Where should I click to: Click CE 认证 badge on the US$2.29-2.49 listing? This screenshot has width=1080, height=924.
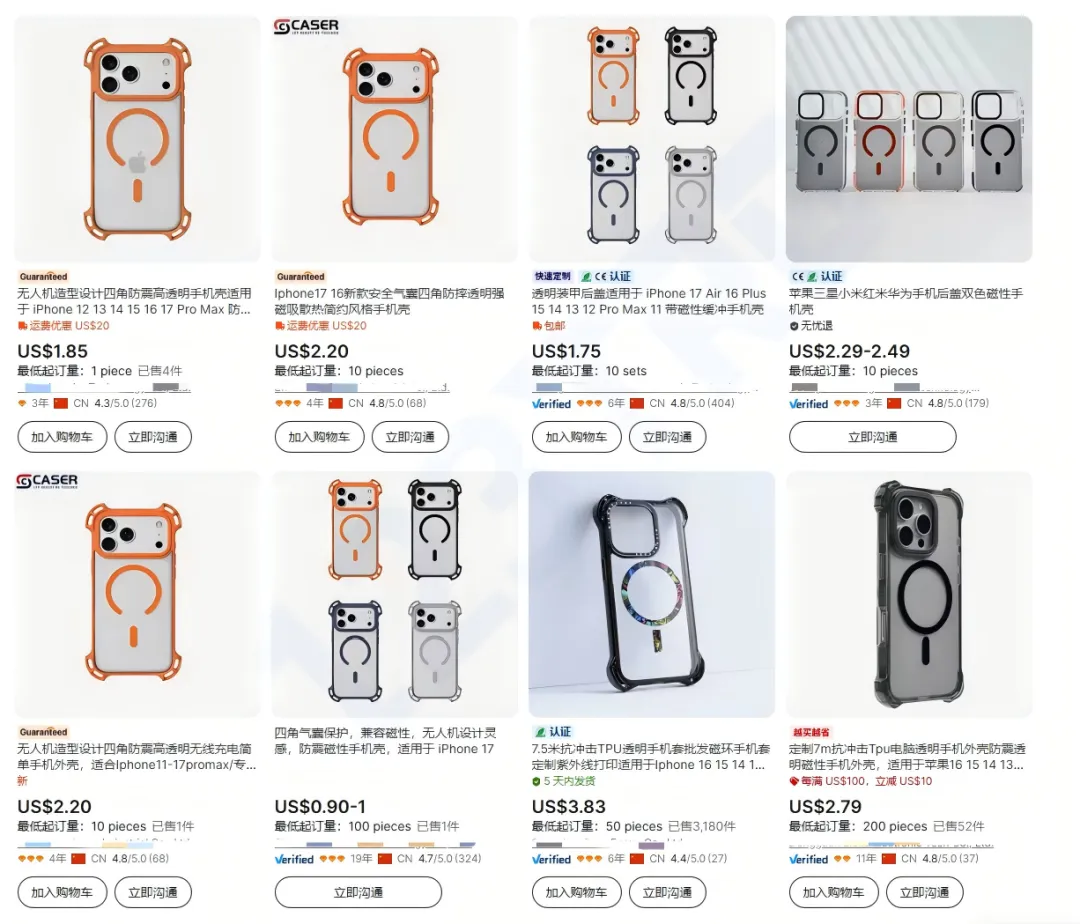pyautogui.click(x=817, y=276)
